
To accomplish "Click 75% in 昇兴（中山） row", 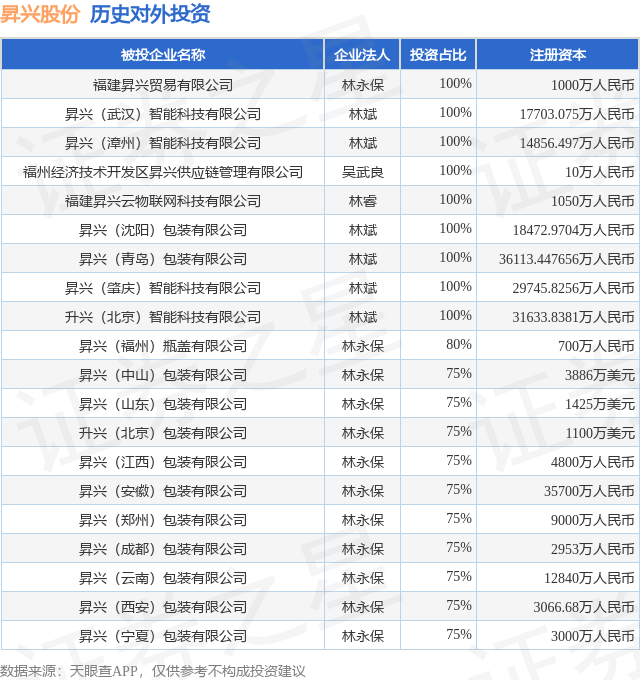I will (x=459, y=373).
